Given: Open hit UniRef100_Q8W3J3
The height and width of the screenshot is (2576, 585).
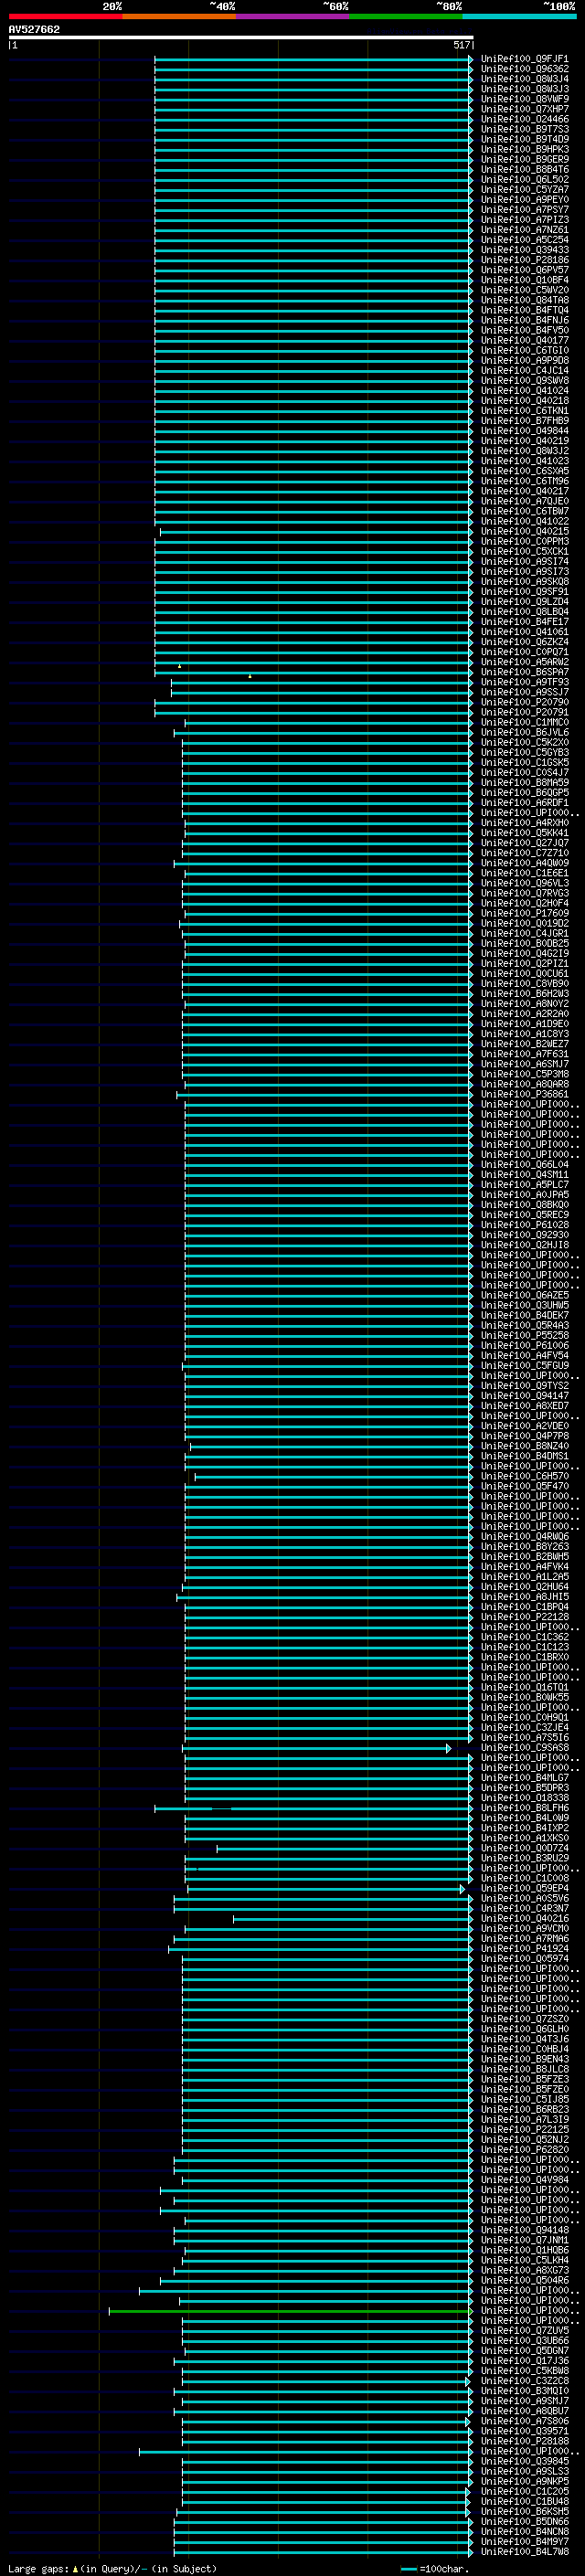Looking at the screenshot, I should point(524,89).
